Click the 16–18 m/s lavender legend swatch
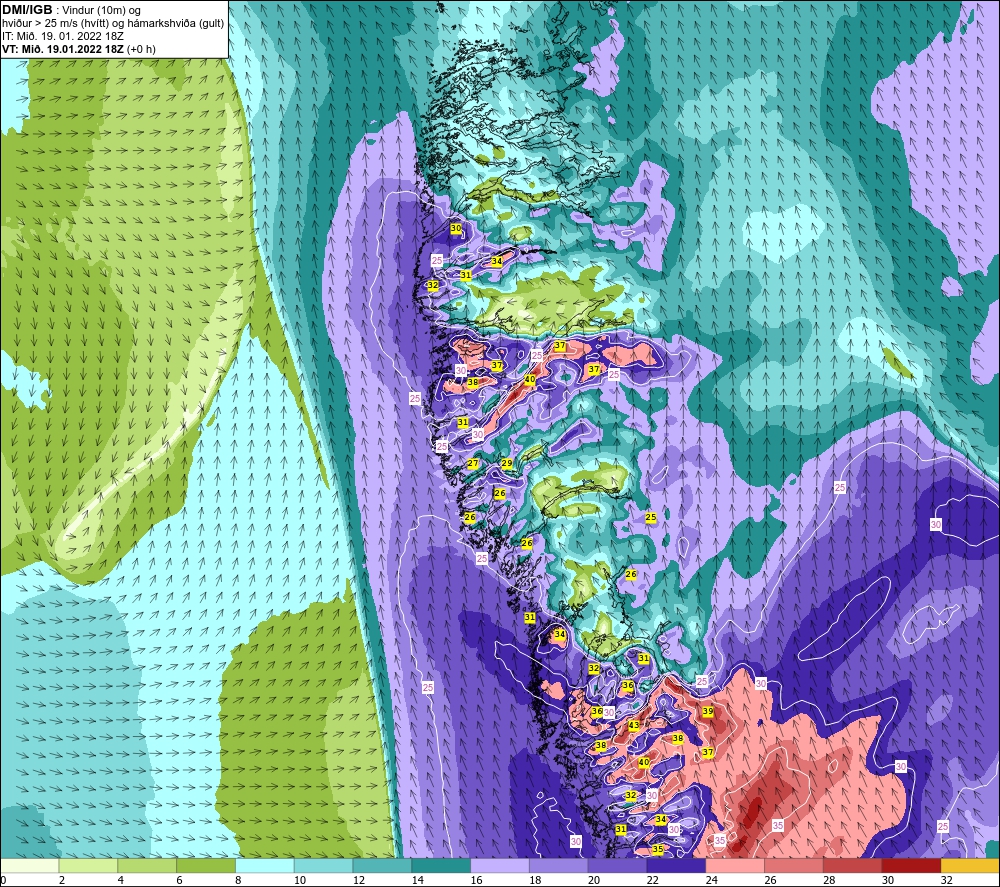1000x887 pixels. coord(500,865)
